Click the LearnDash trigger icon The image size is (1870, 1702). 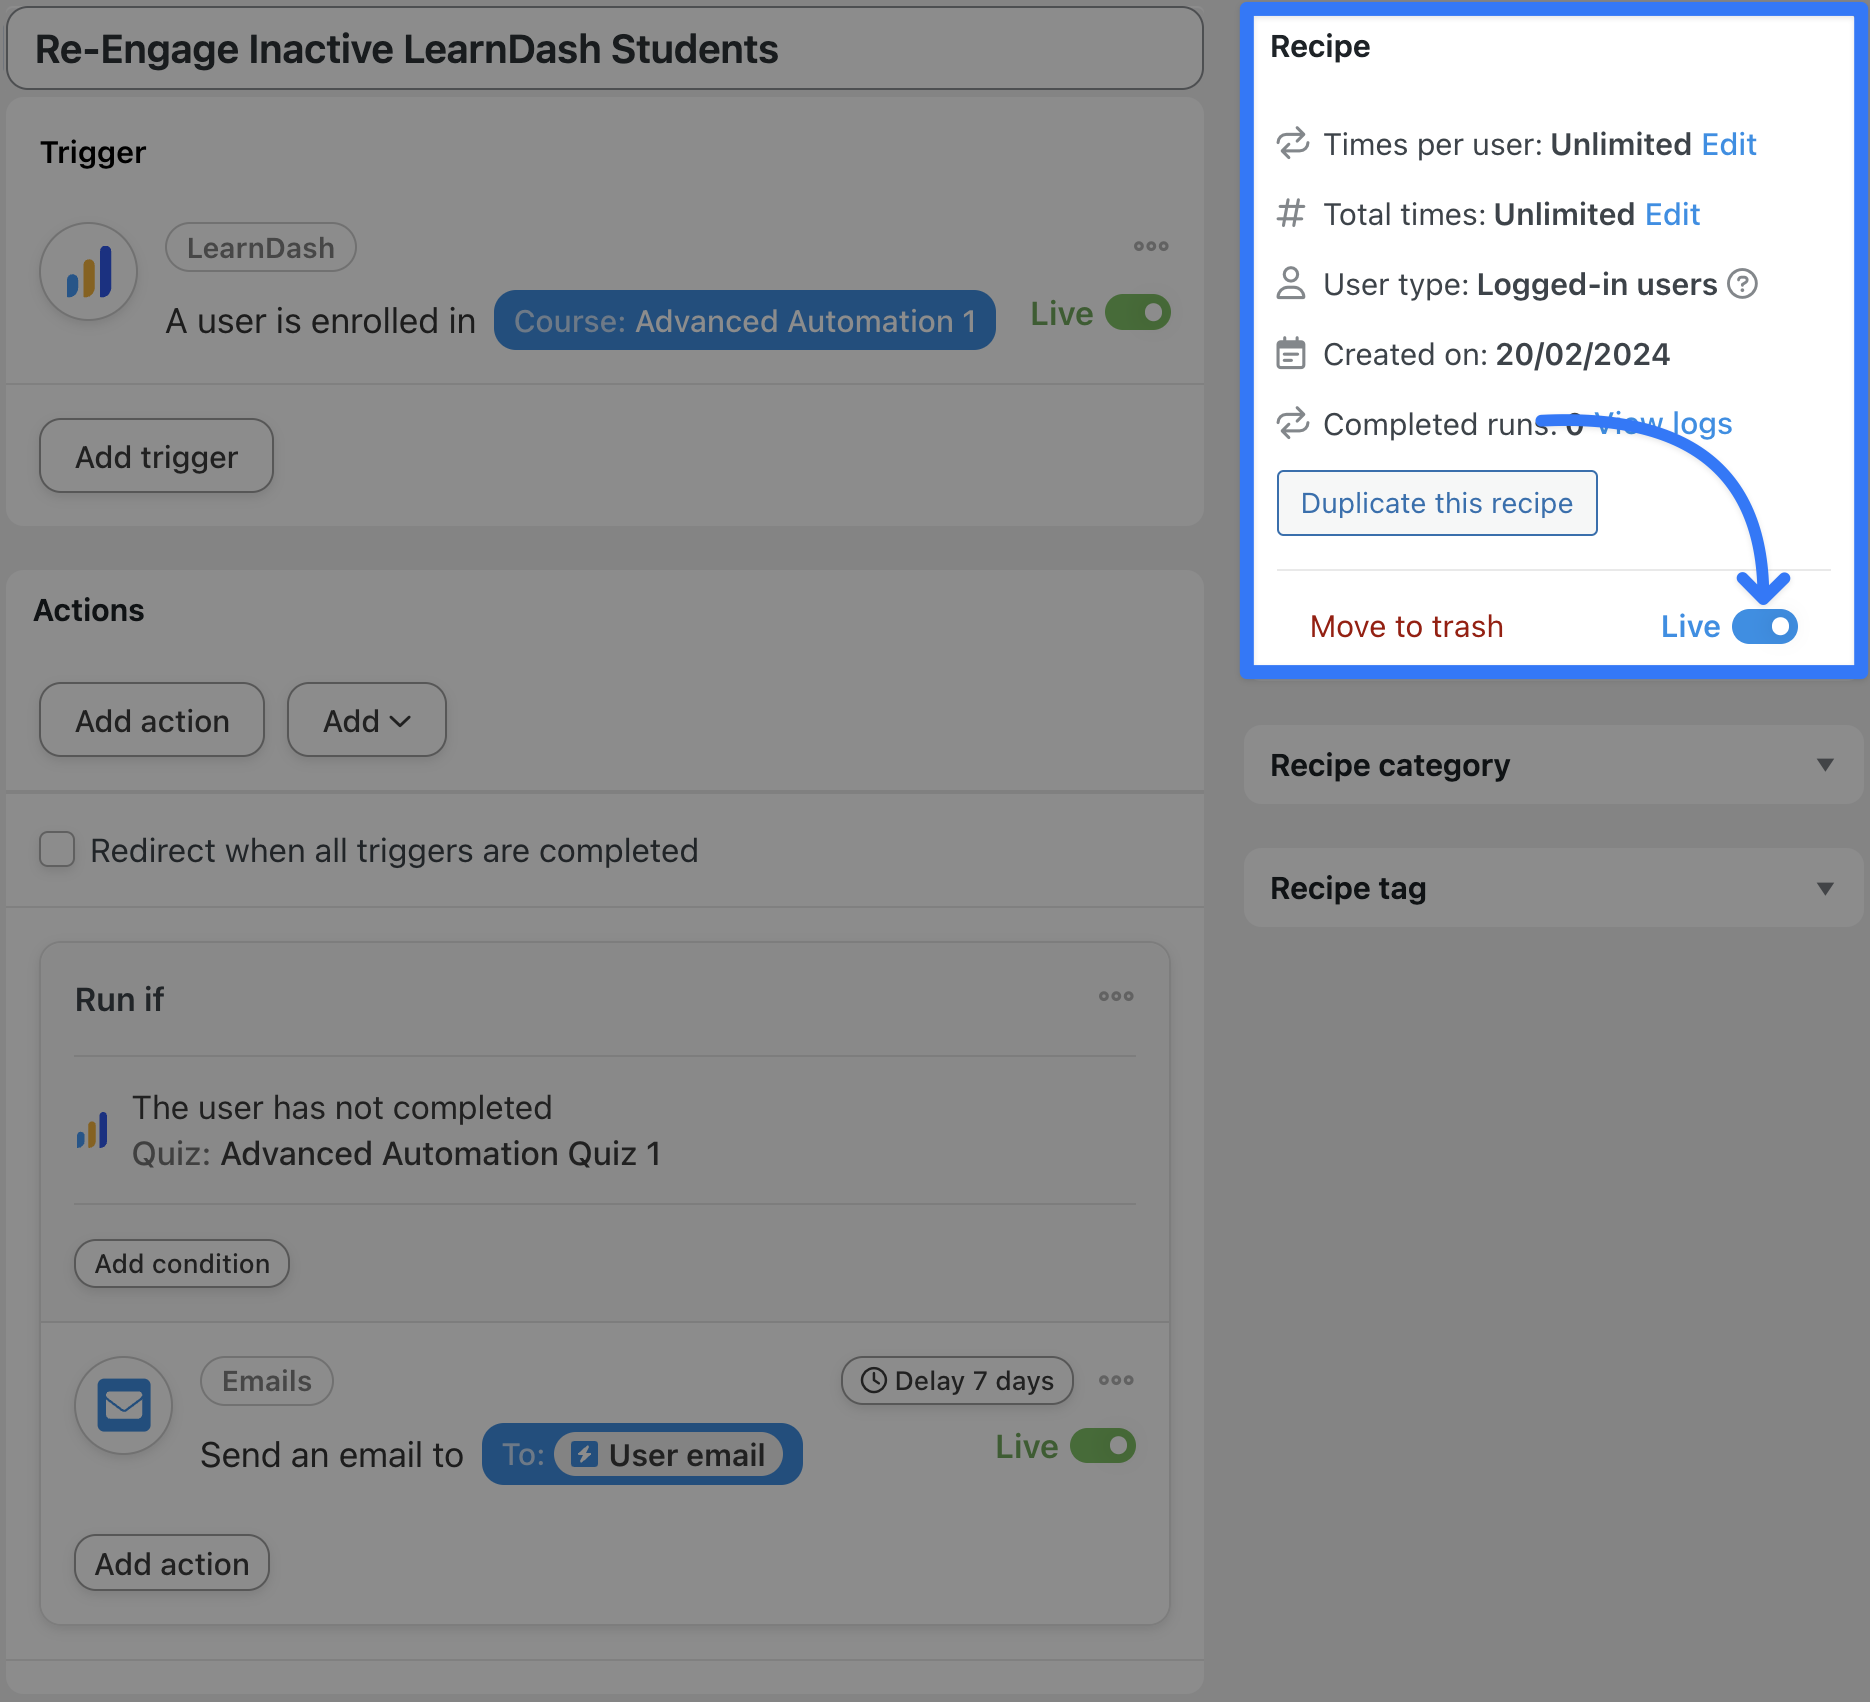point(89,271)
